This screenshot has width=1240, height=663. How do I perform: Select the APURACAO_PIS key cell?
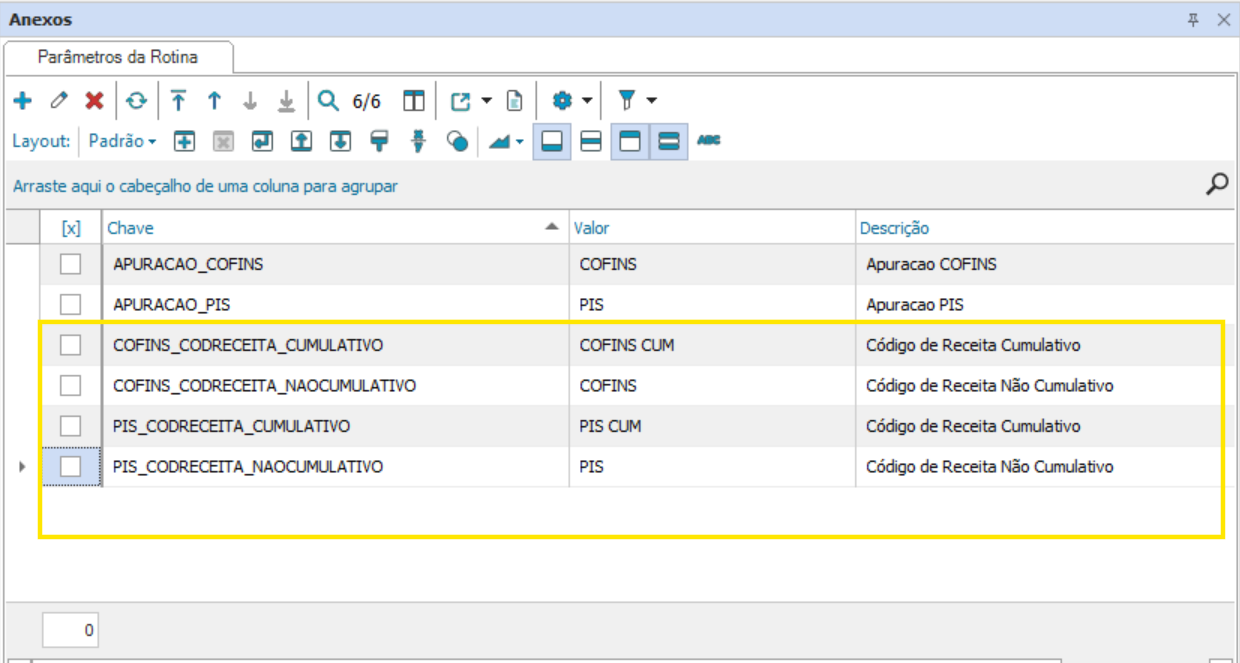coord(336,304)
